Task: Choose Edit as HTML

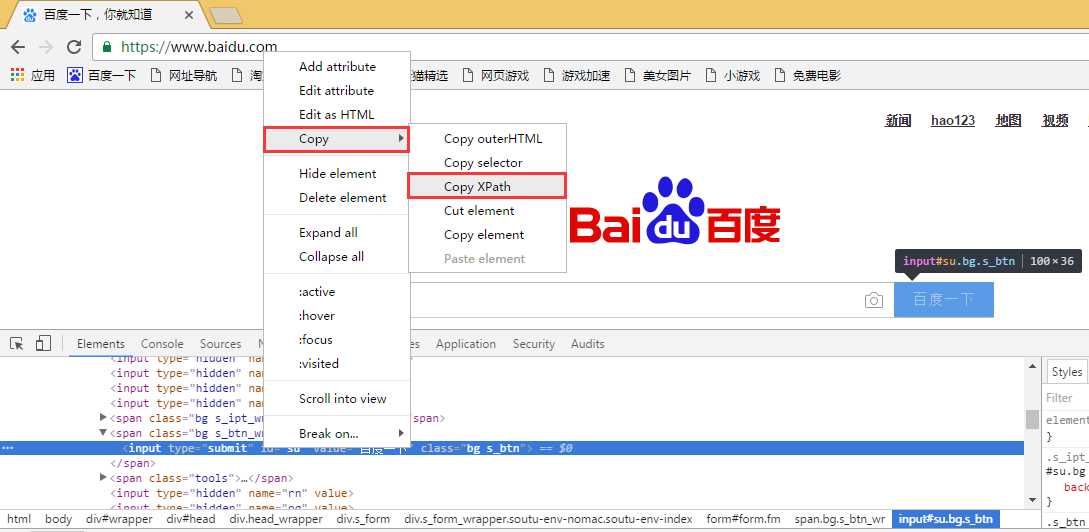Action: pos(337,115)
